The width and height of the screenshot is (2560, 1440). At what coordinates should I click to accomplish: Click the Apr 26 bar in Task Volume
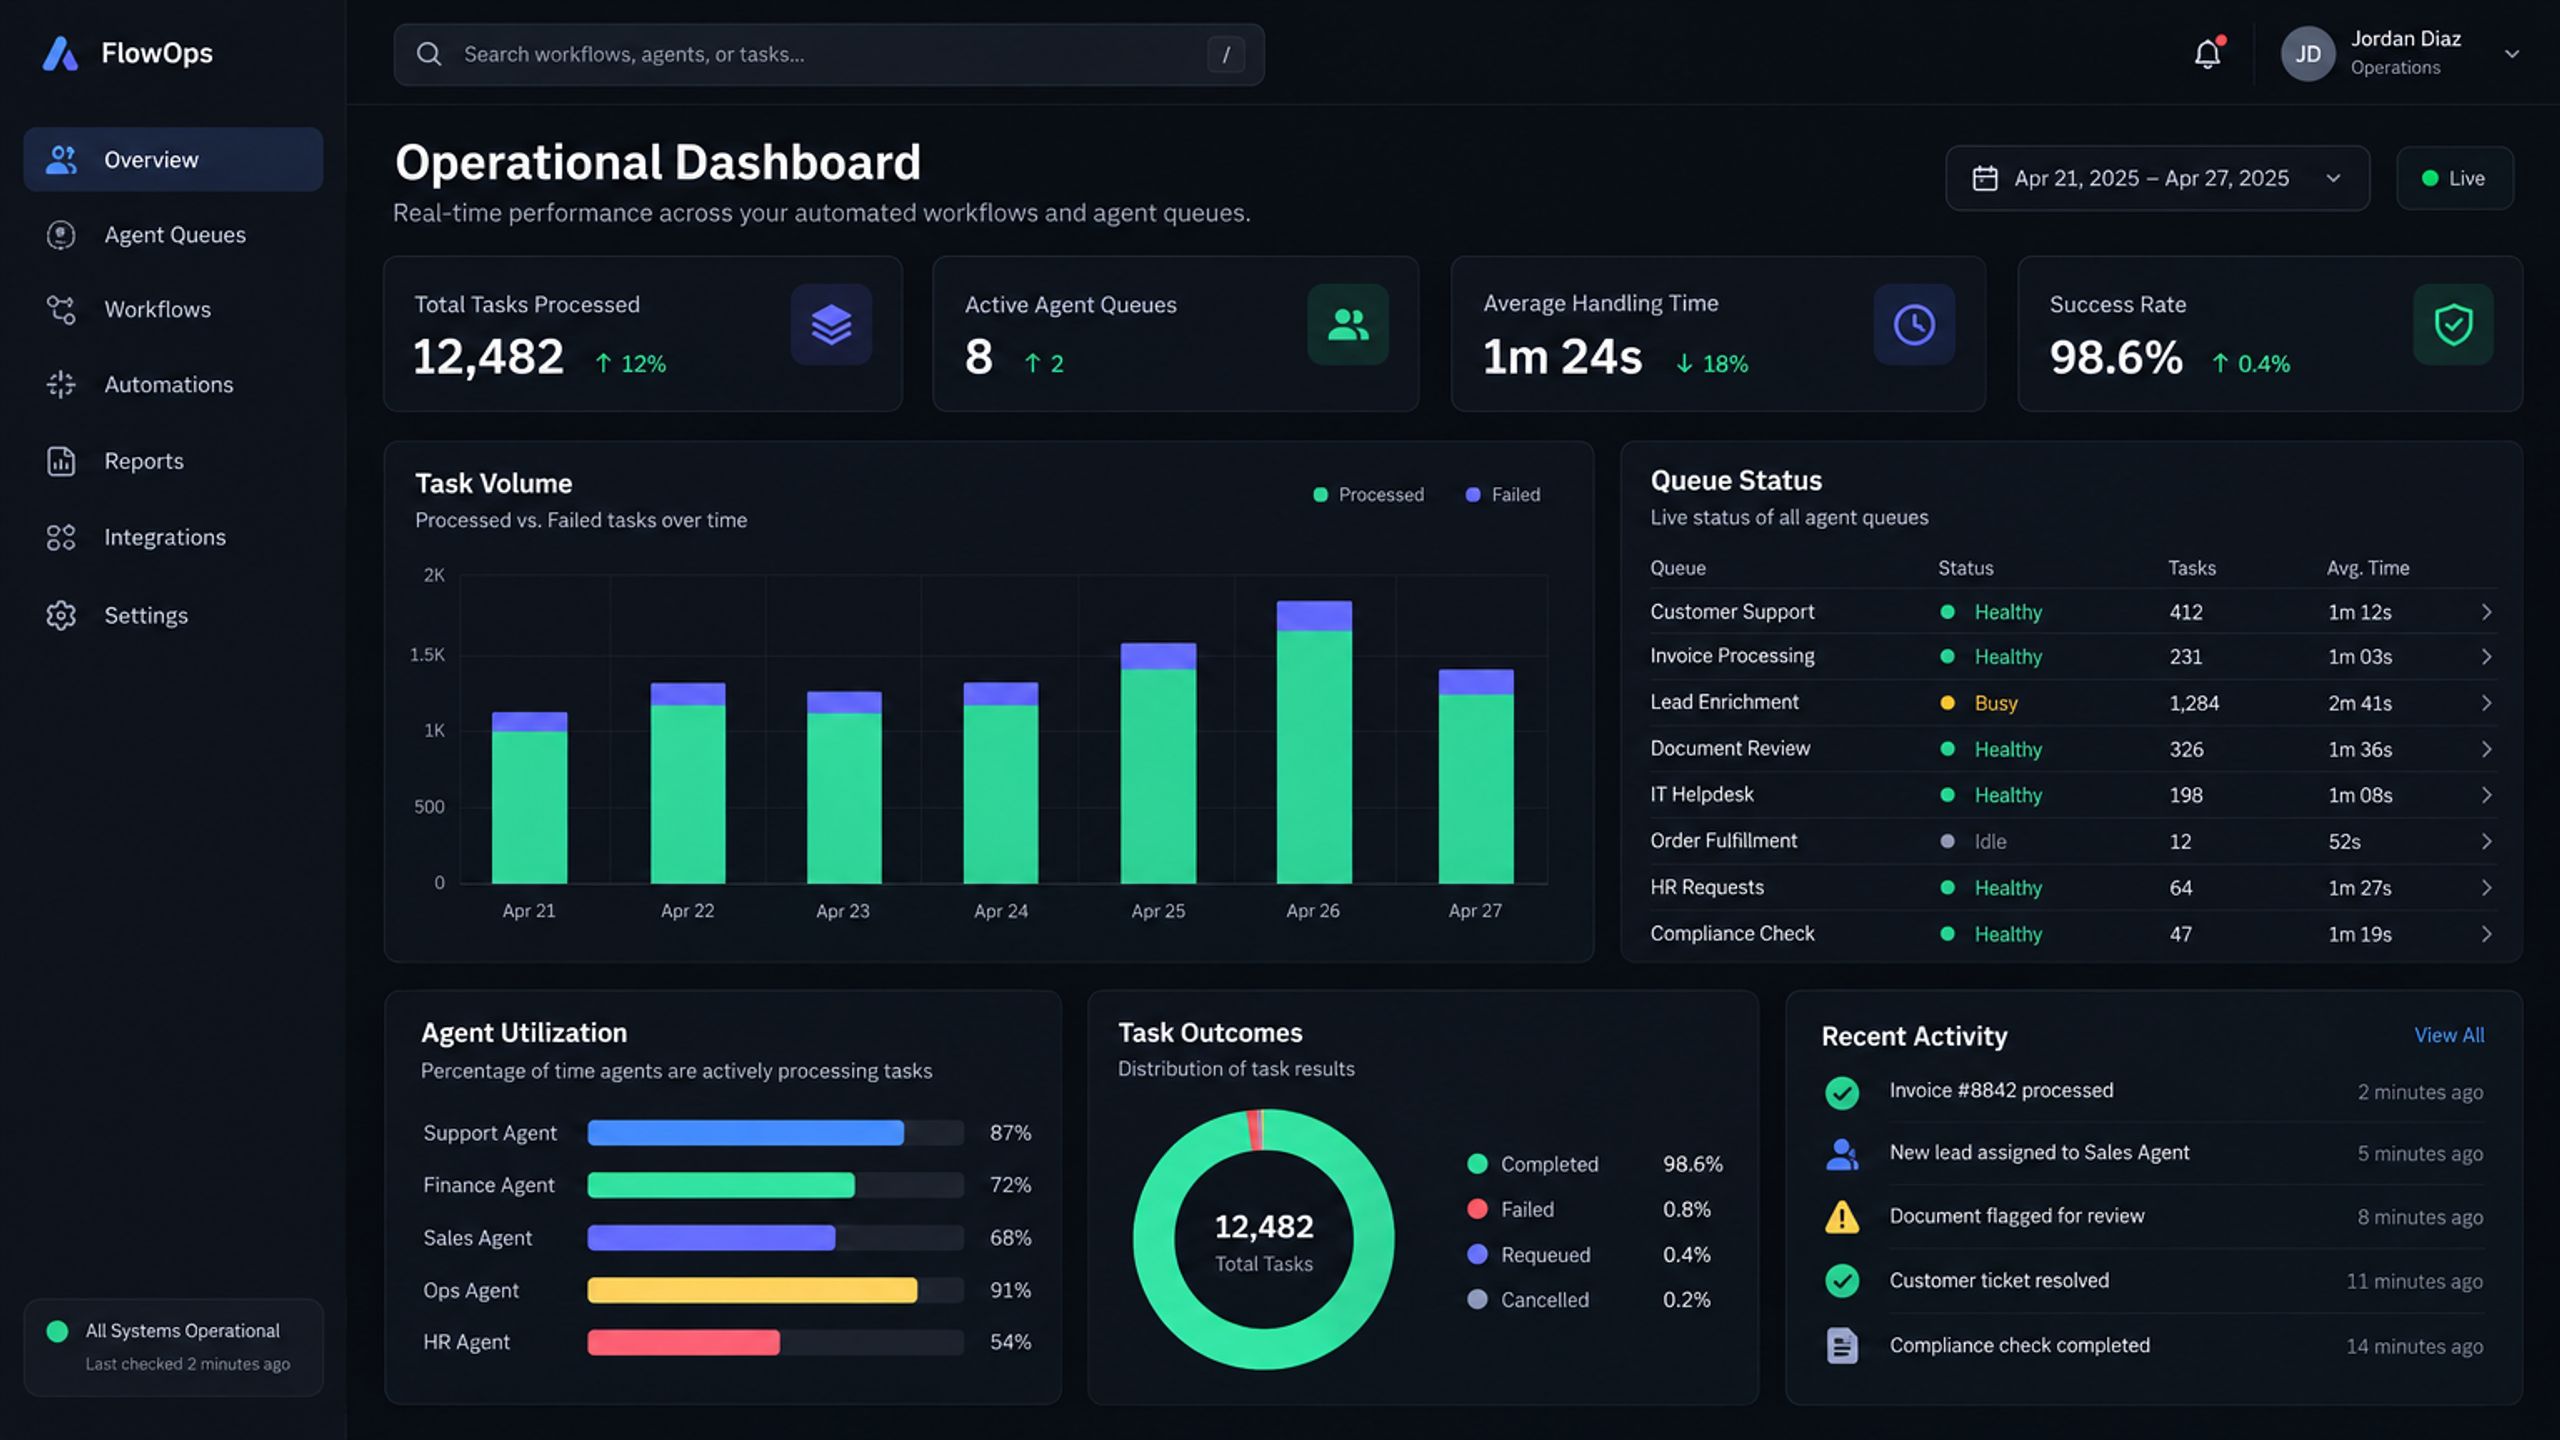(x=1314, y=742)
